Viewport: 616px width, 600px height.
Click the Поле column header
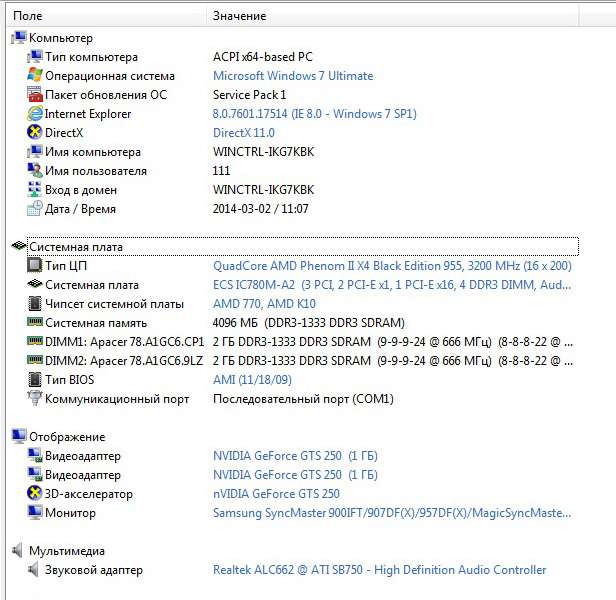(107, 16)
